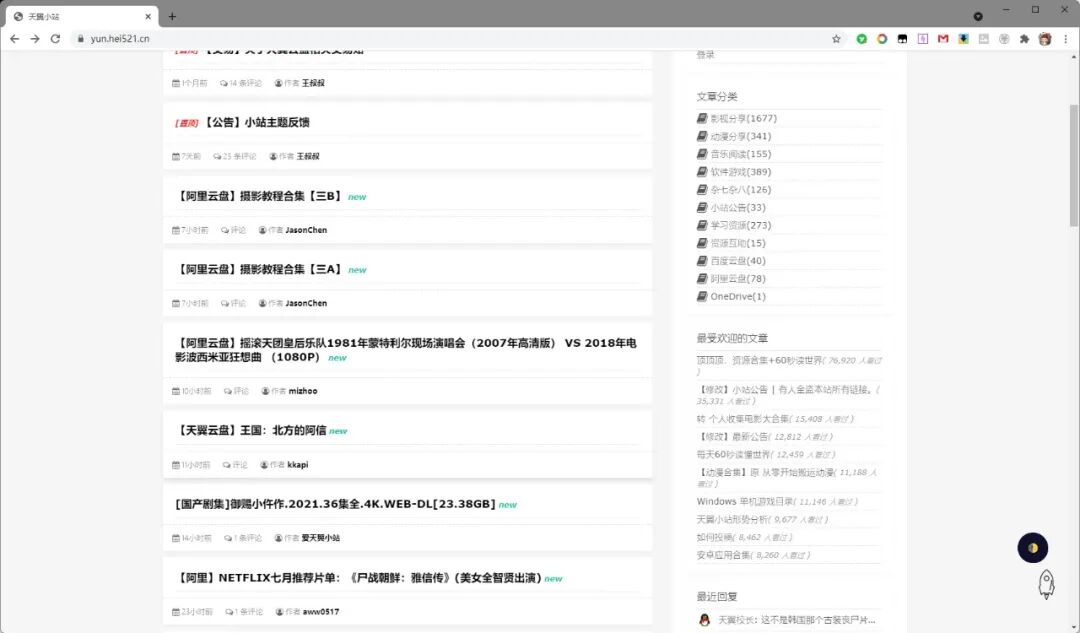Click the comment bubble icon under 摄影教程合集【三B】

click(227, 229)
